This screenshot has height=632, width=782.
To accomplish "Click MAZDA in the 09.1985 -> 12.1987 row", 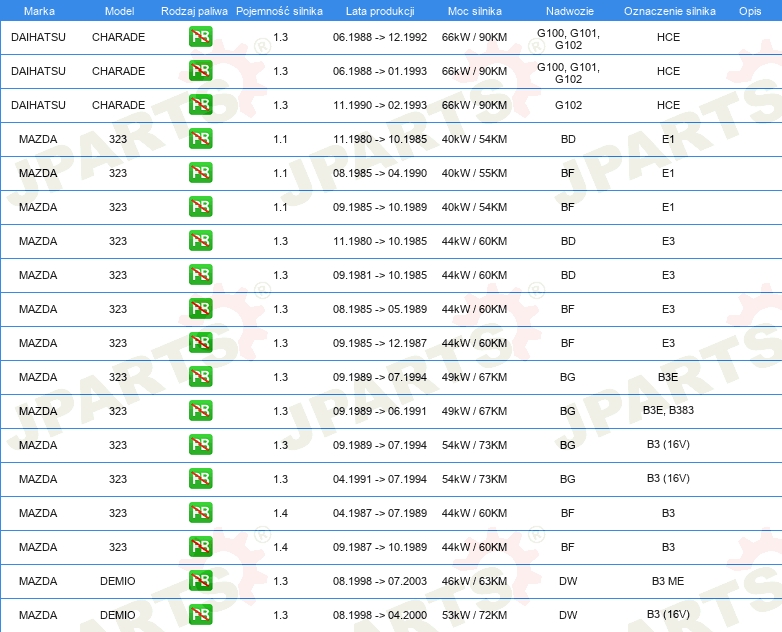I will pos(38,343).
